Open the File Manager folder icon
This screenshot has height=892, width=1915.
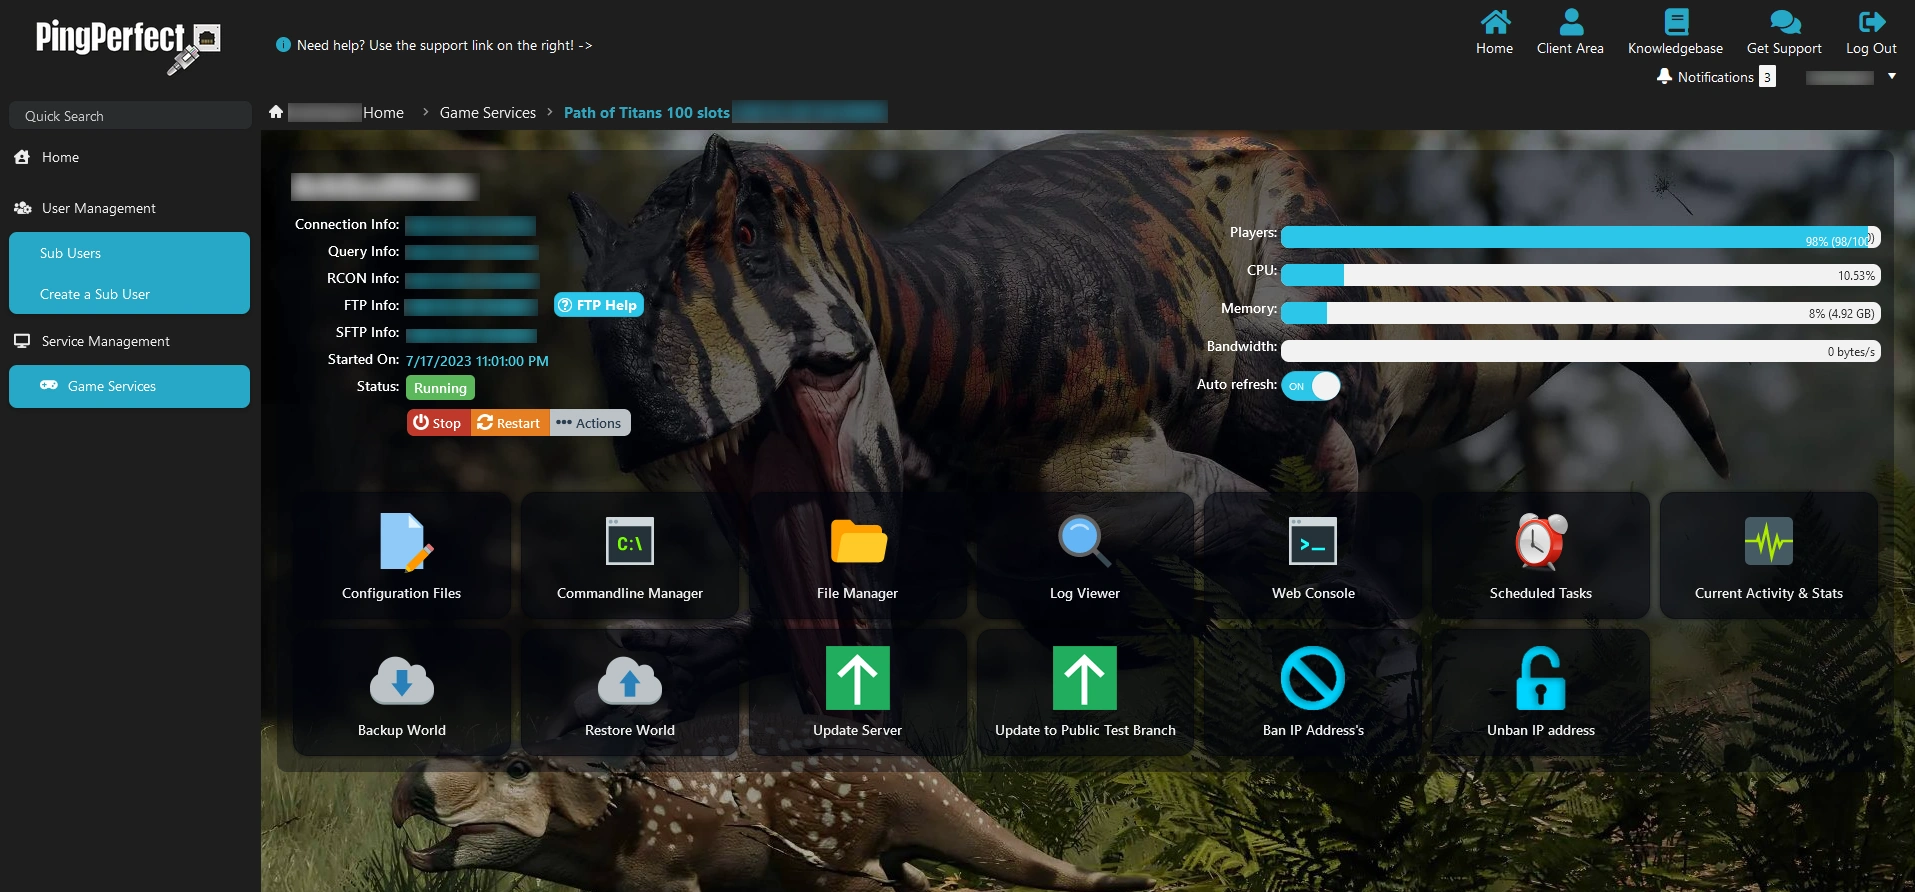click(857, 543)
